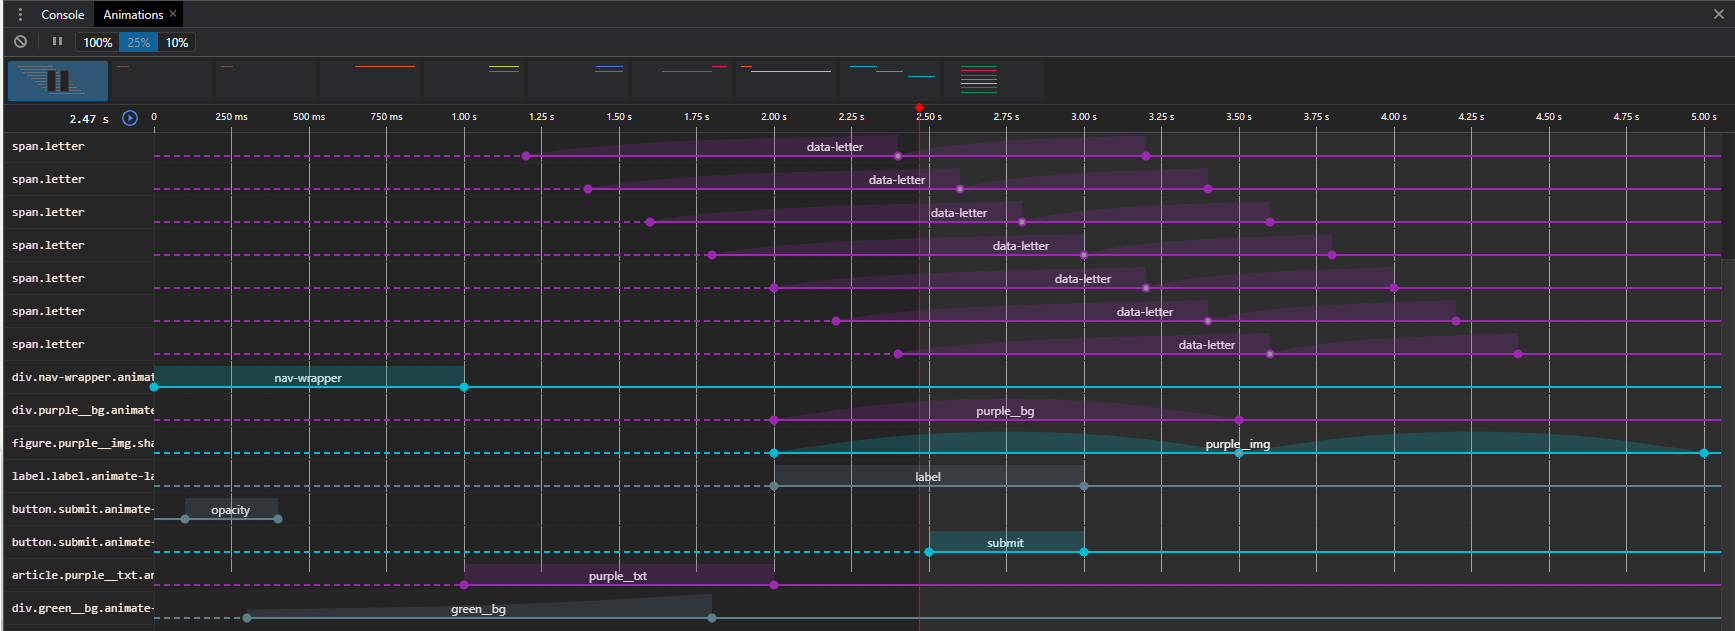Click the red playhead marker on timeline
This screenshot has width=1735, height=631.
(919, 107)
